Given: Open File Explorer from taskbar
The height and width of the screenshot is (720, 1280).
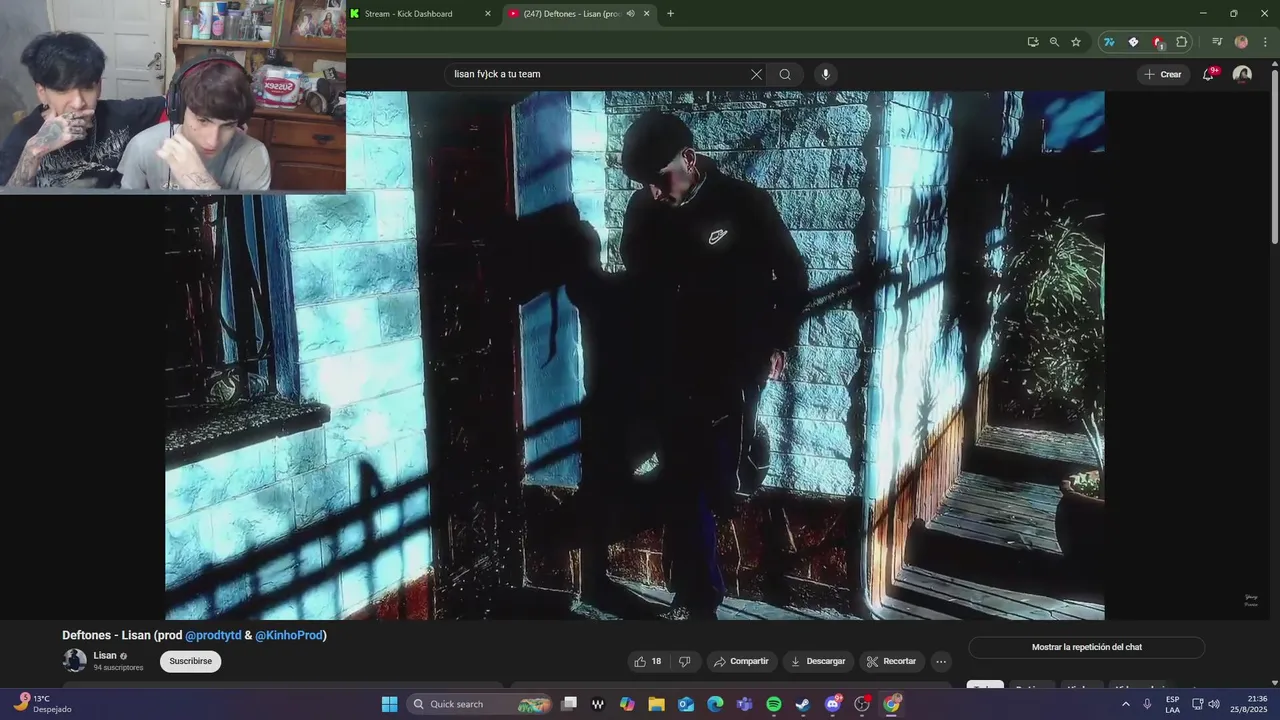Looking at the screenshot, I should coord(656,704).
